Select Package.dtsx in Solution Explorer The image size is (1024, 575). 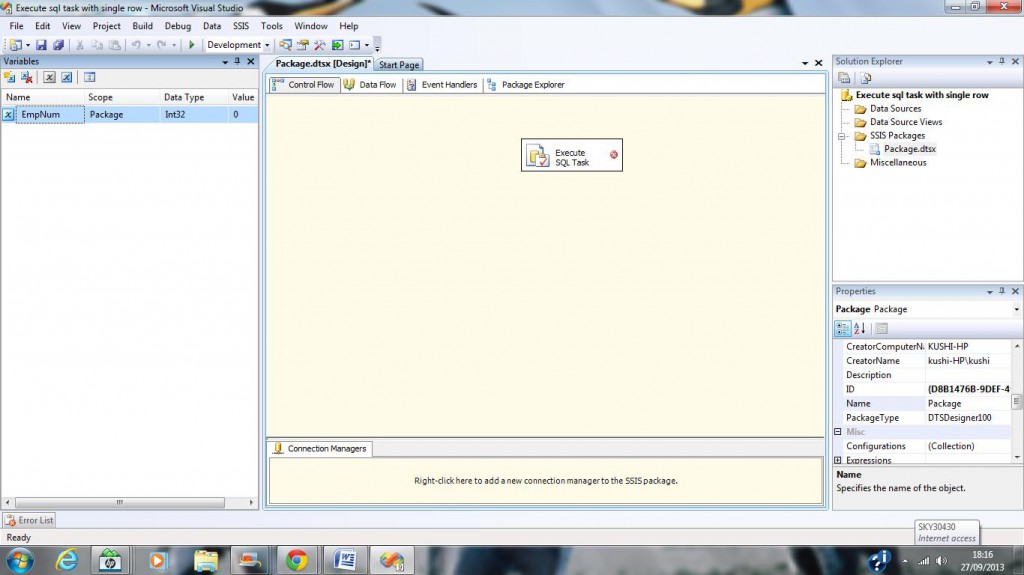[x=909, y=149]
